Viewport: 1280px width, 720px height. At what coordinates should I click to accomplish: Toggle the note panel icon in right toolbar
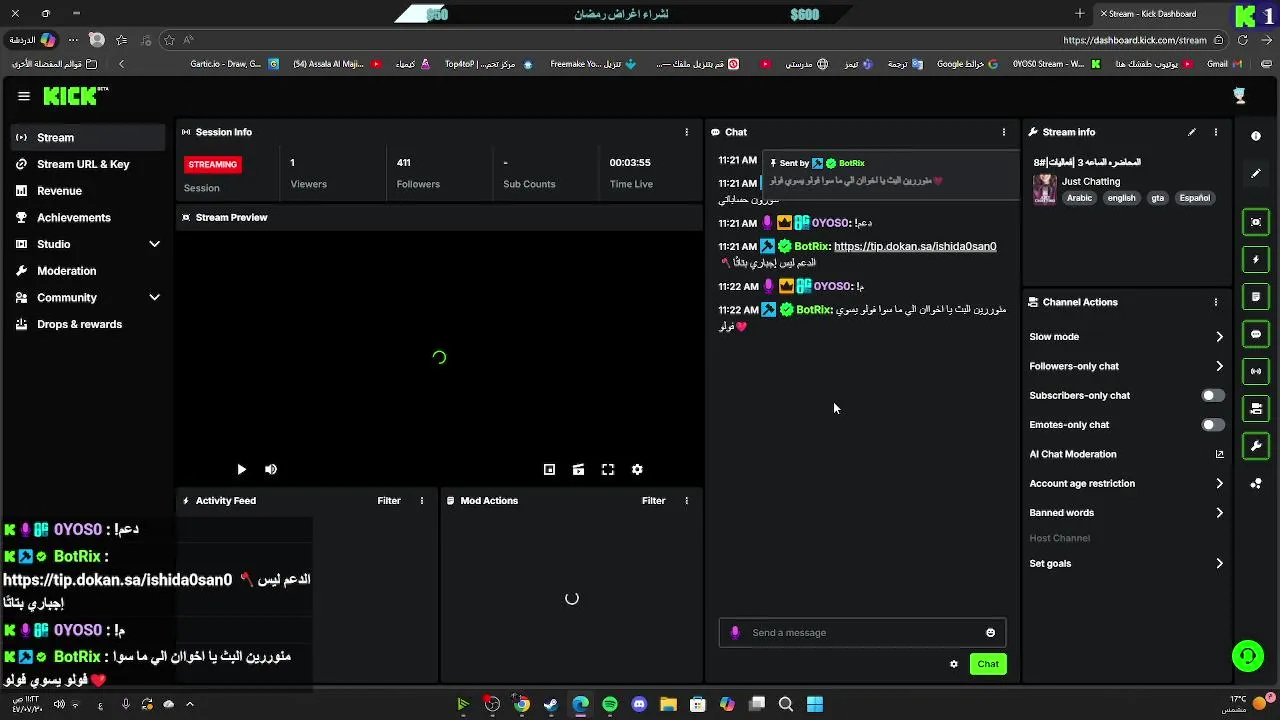coord(1256,297)
